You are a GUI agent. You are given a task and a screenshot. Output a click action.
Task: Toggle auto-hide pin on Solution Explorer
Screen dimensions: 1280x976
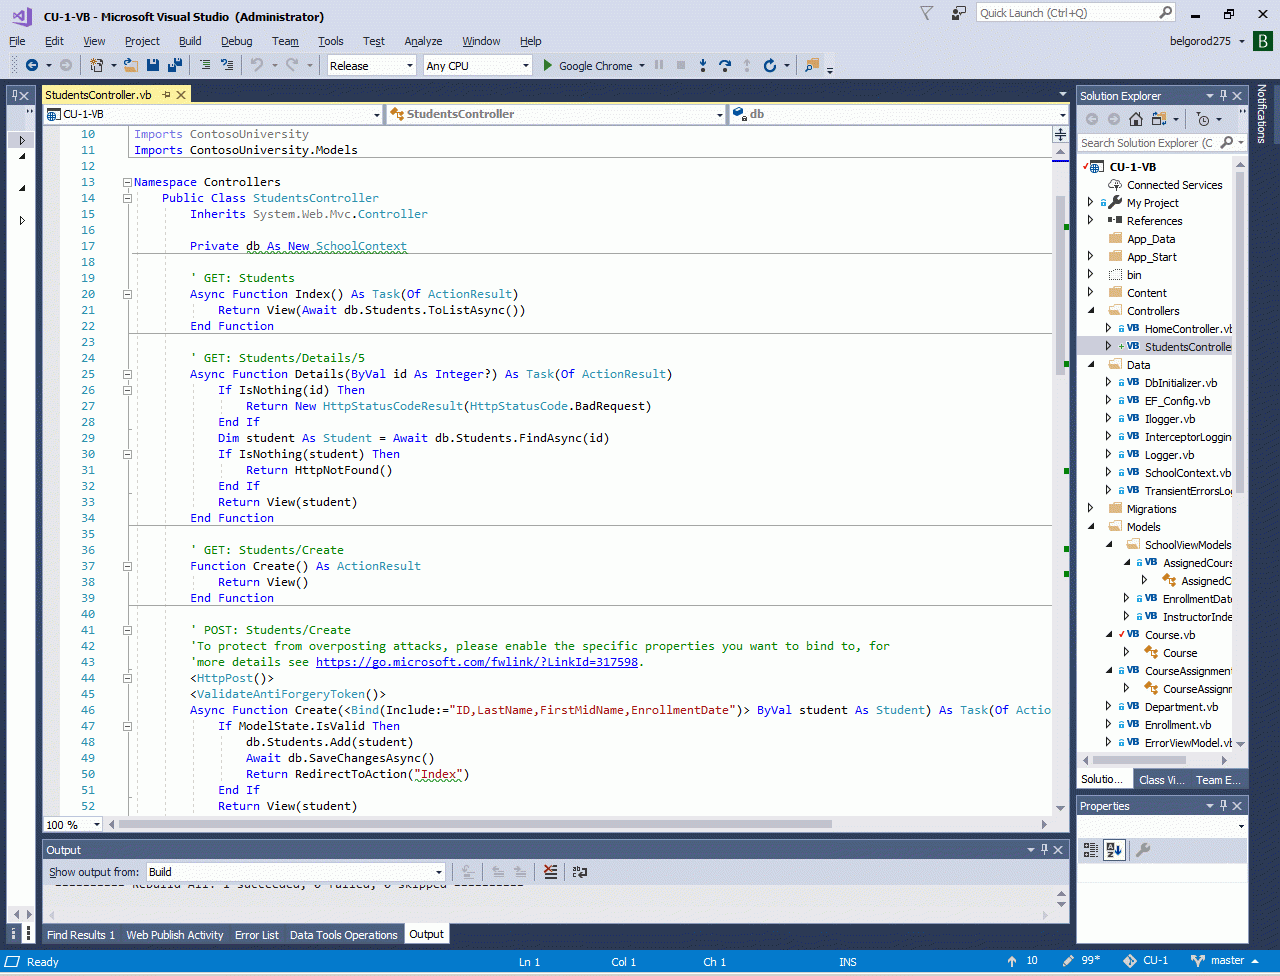point(1223,96)
